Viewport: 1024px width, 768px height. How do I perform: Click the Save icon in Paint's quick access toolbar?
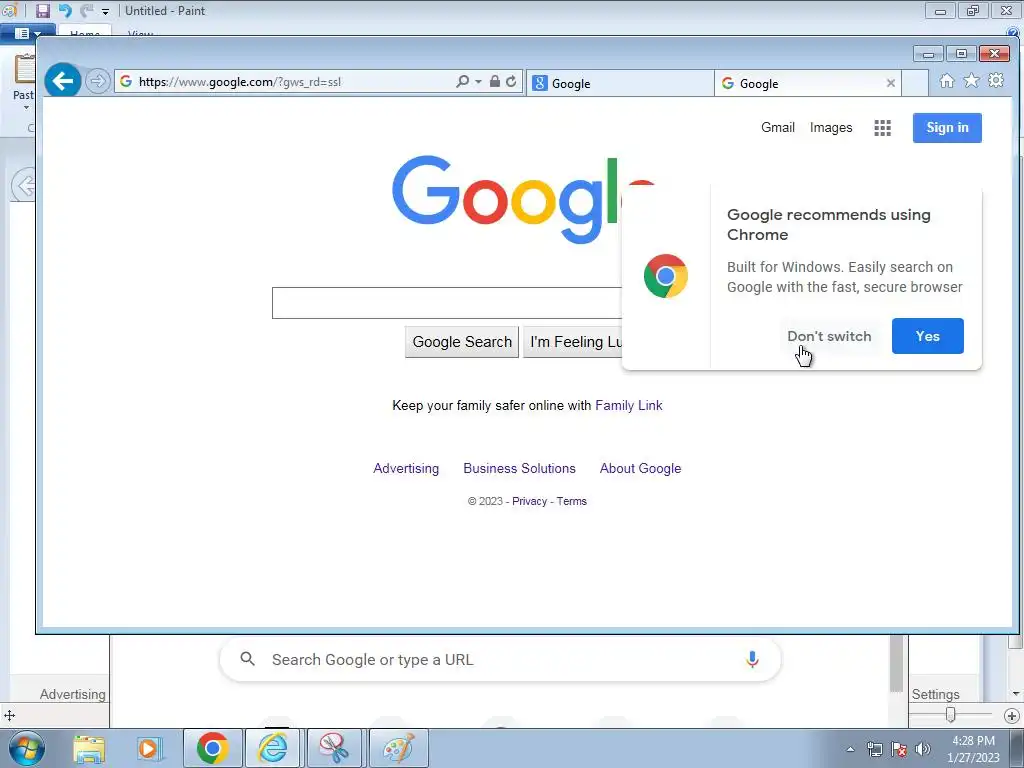(x=43, y=10)
